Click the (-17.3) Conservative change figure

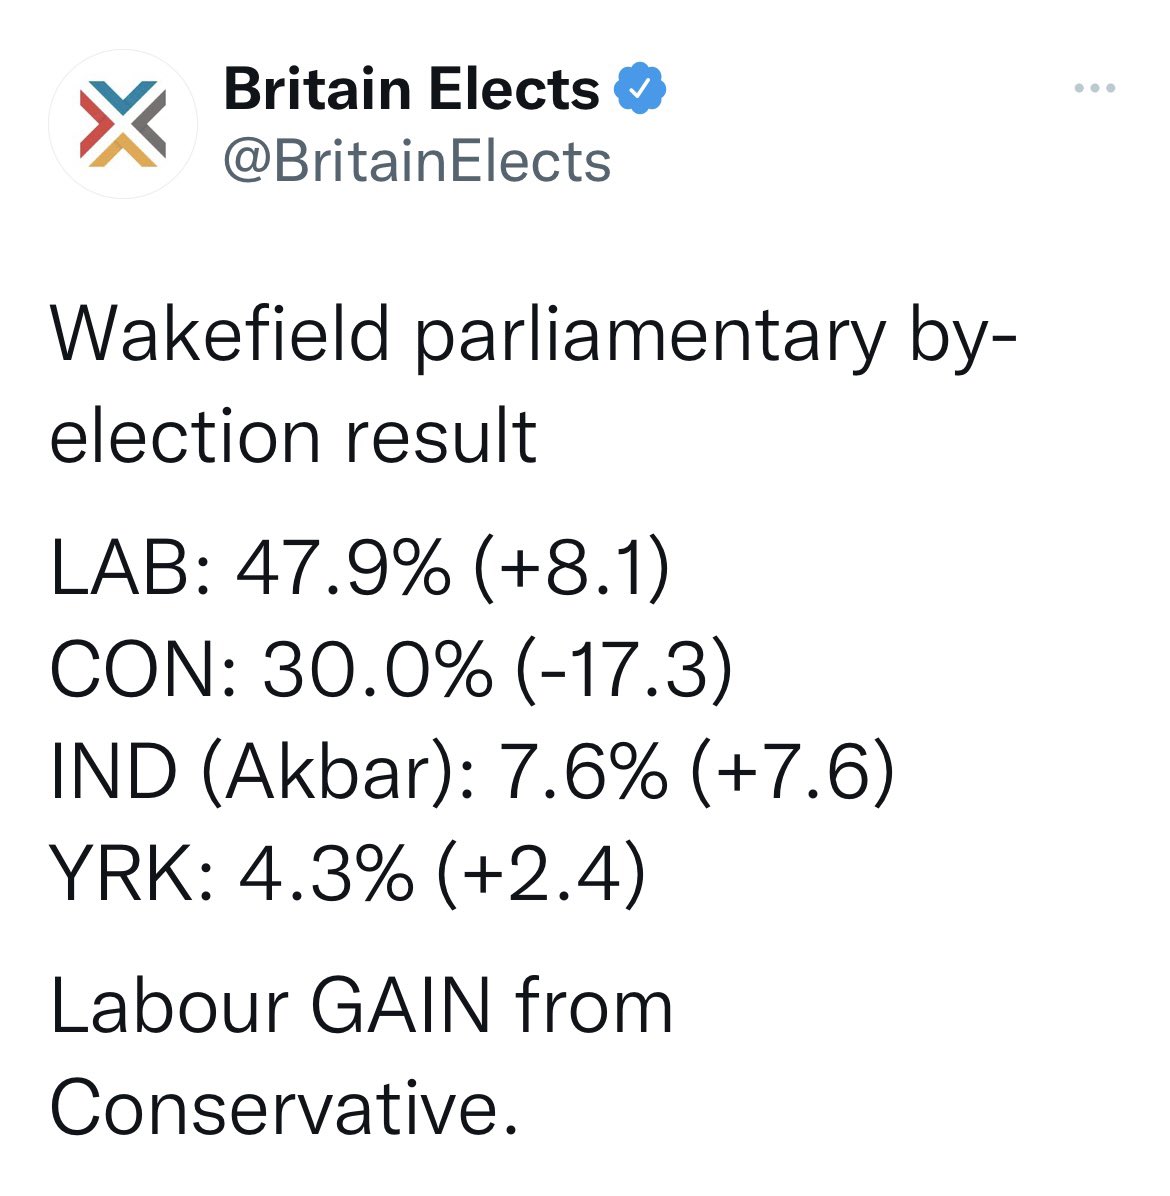[x=625, y=670]
